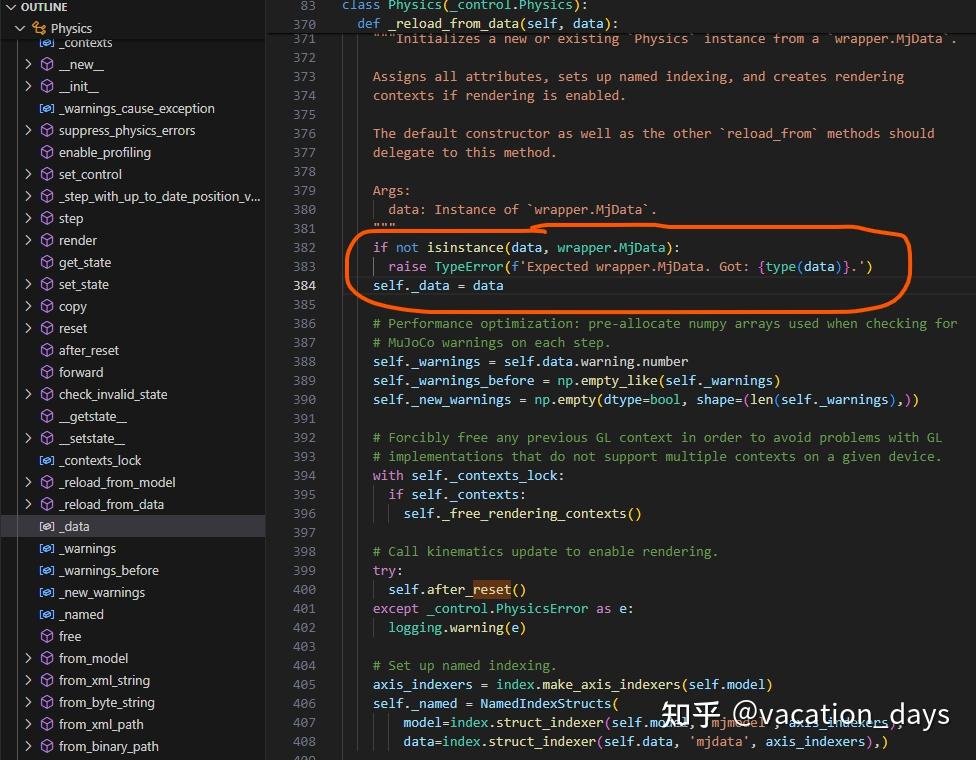Click the method icon next to render
Screen dimensions: 976x760
coord(48,240)
